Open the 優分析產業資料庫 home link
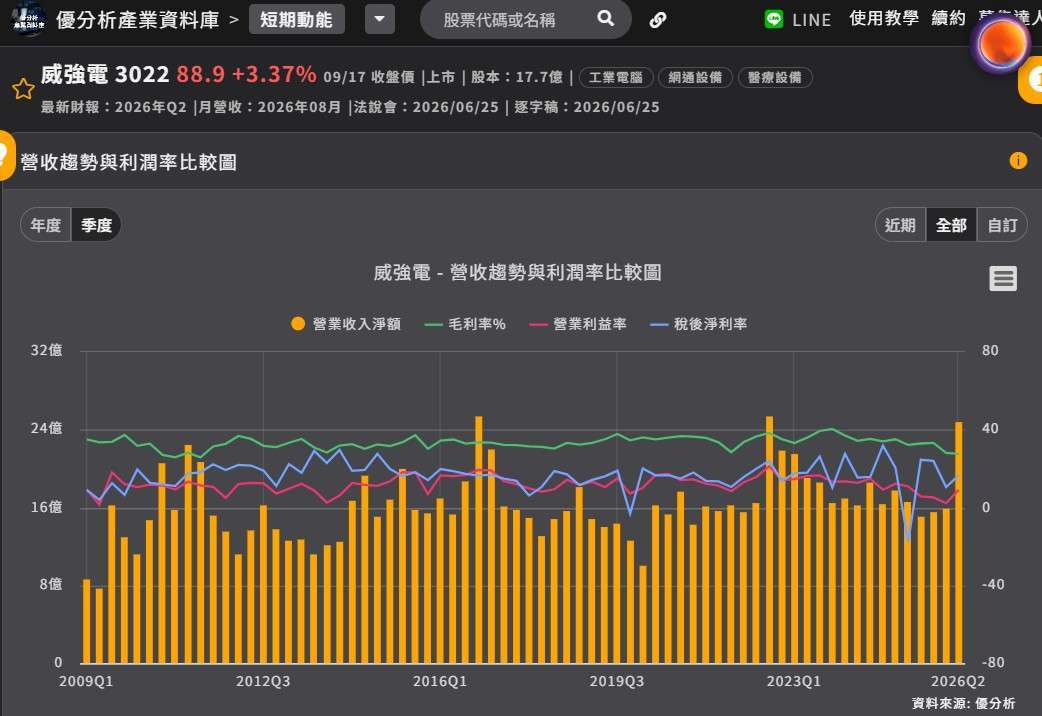The height and width of the screenshot is (716, 1042). tap(138, 20)
